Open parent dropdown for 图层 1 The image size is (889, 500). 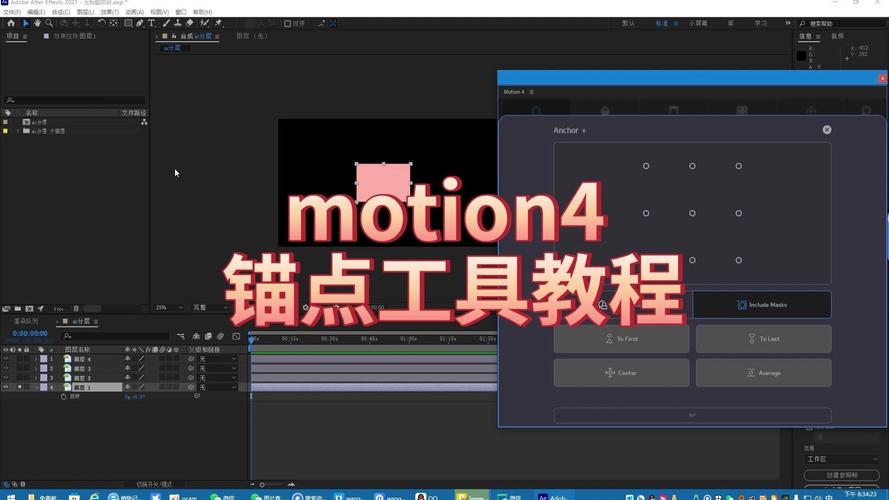tap(217, 387)
